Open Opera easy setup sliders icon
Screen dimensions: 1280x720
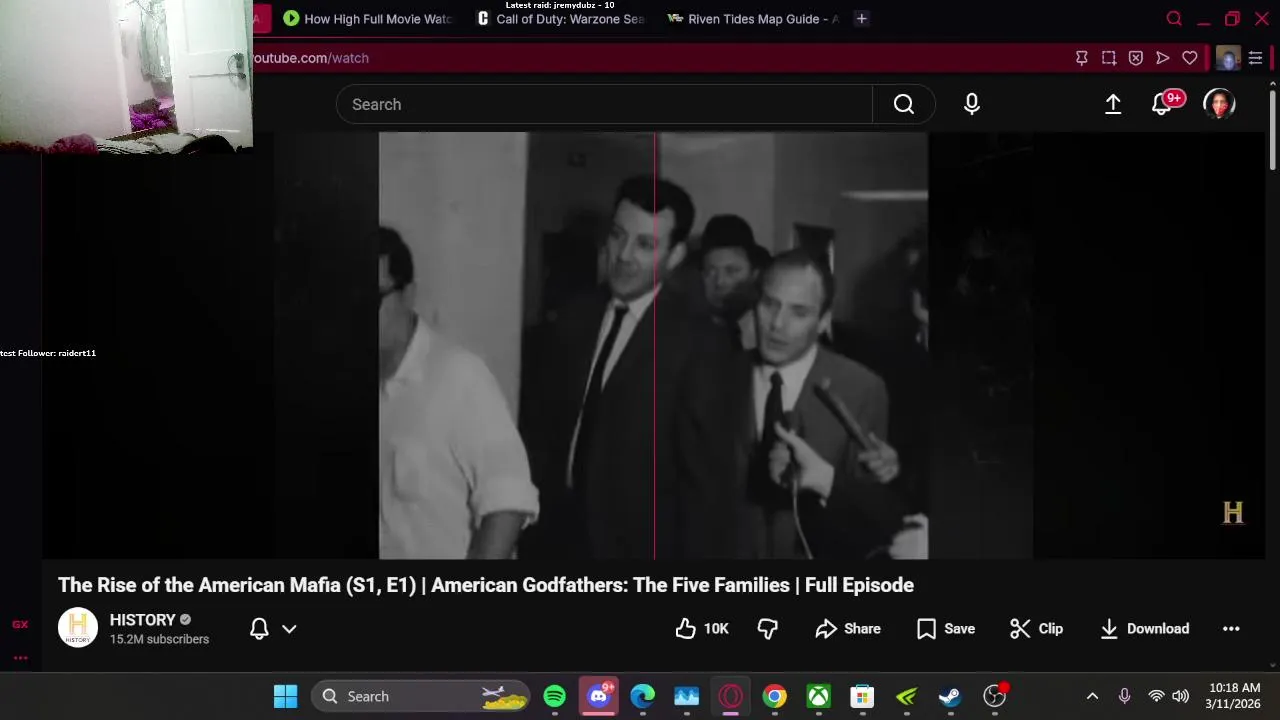click(x=1255, y=58)
